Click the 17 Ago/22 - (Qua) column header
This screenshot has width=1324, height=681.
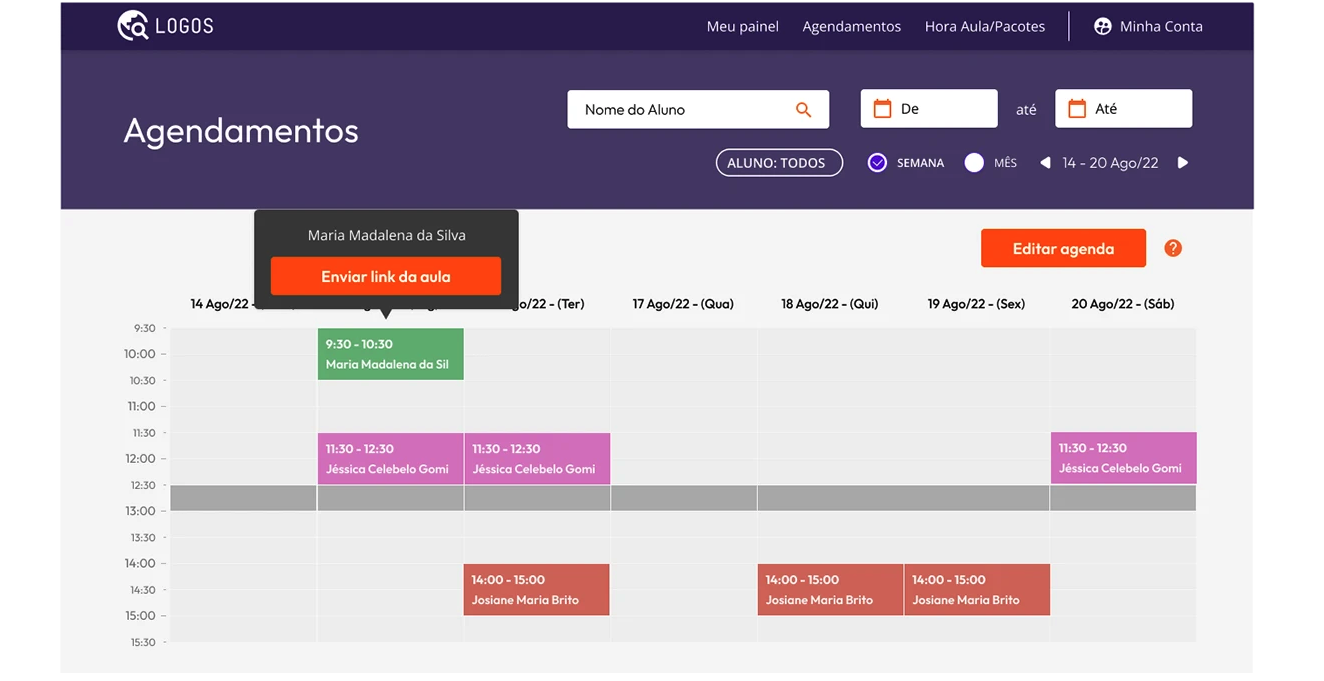683,304
